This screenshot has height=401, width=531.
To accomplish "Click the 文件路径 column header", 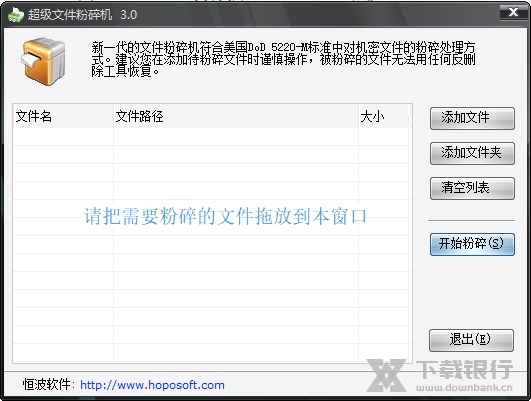I will [236, 117].
